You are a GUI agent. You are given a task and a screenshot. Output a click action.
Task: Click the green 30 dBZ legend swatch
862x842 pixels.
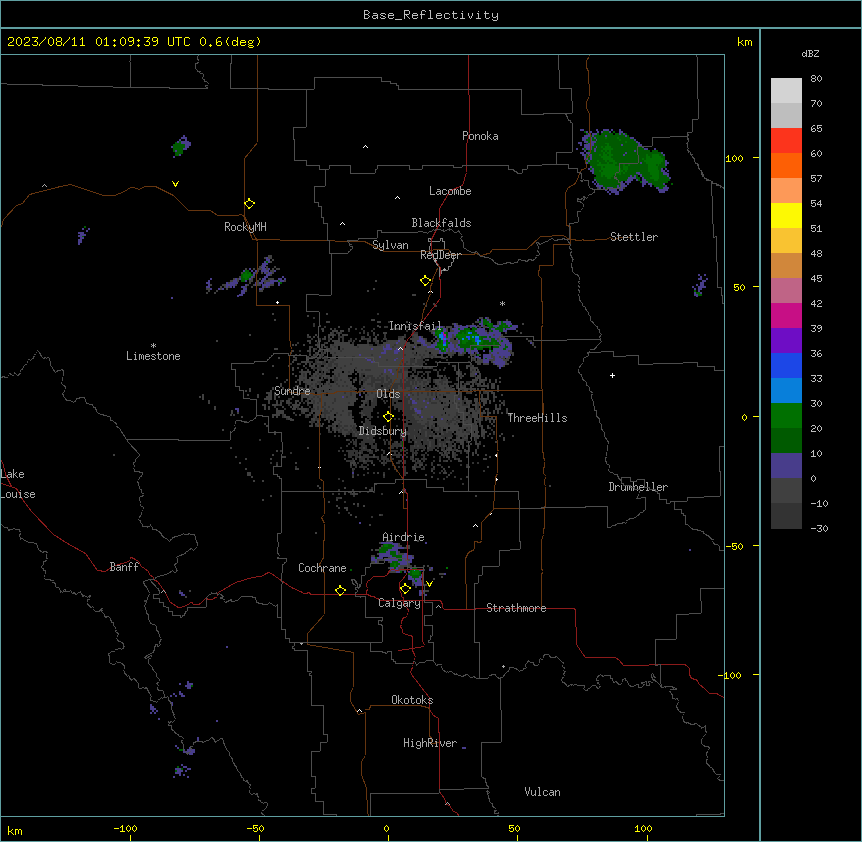coord(786,416)
